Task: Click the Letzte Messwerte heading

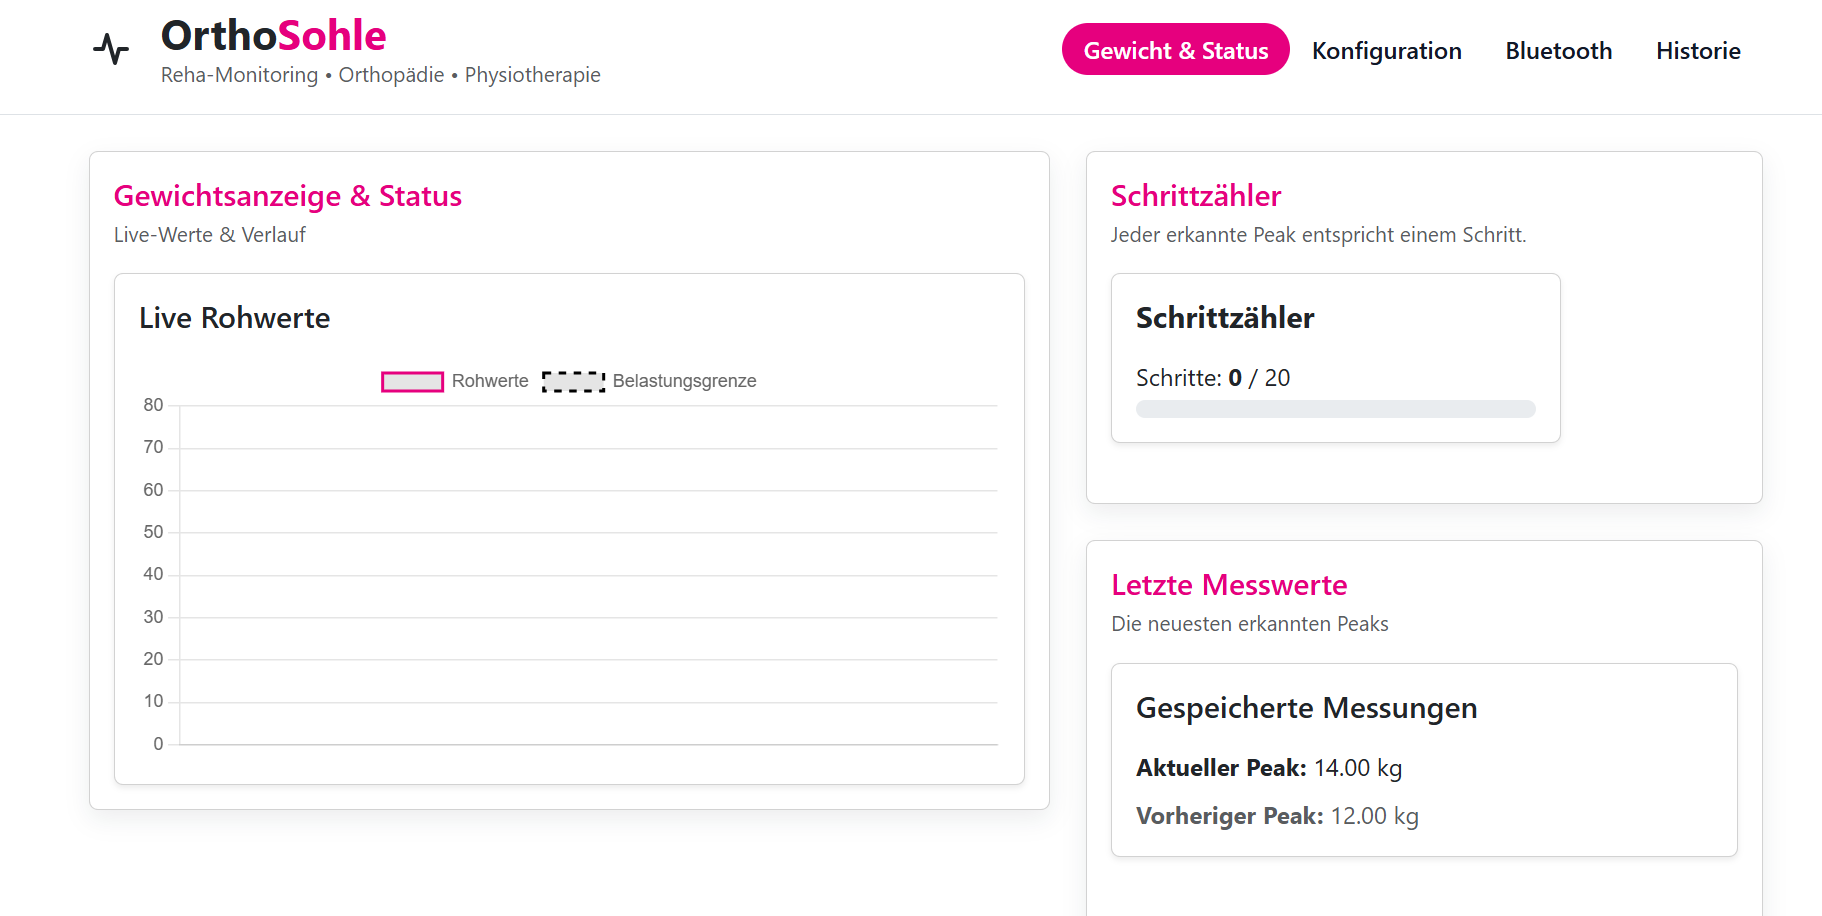Action: [x=1229, y=585]
